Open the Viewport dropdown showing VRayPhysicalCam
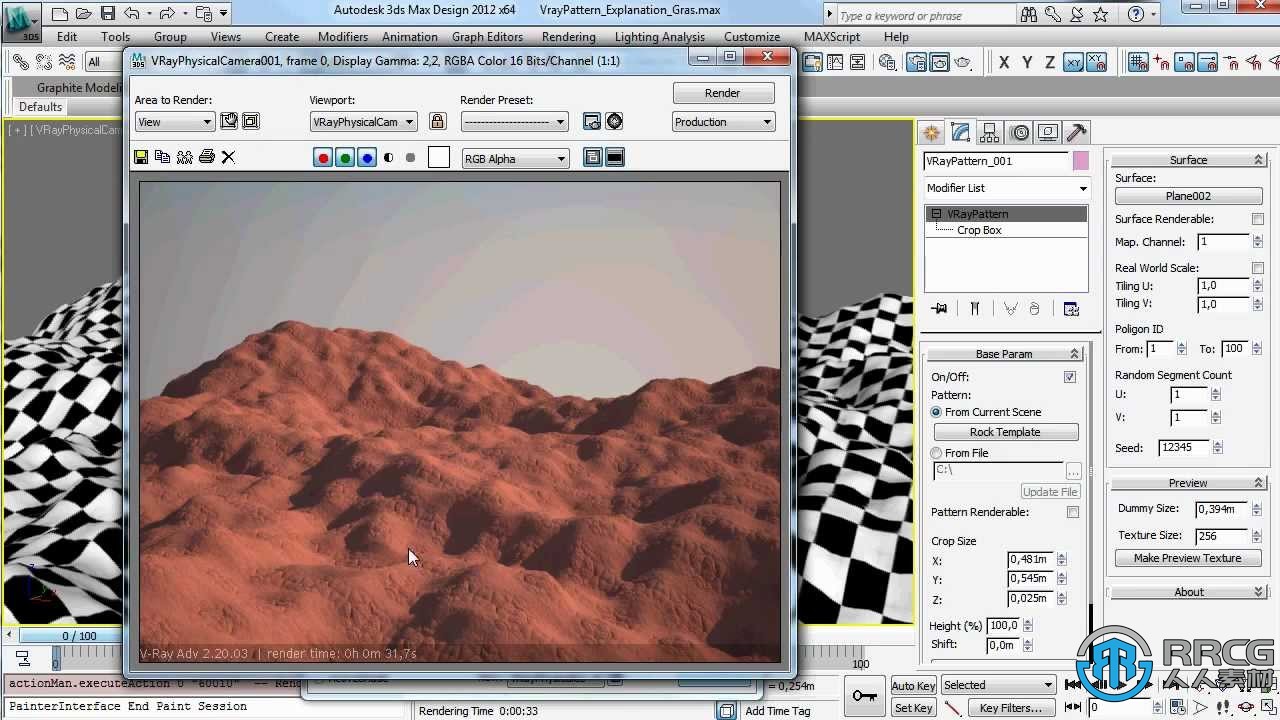 click(x=363, y=122)
